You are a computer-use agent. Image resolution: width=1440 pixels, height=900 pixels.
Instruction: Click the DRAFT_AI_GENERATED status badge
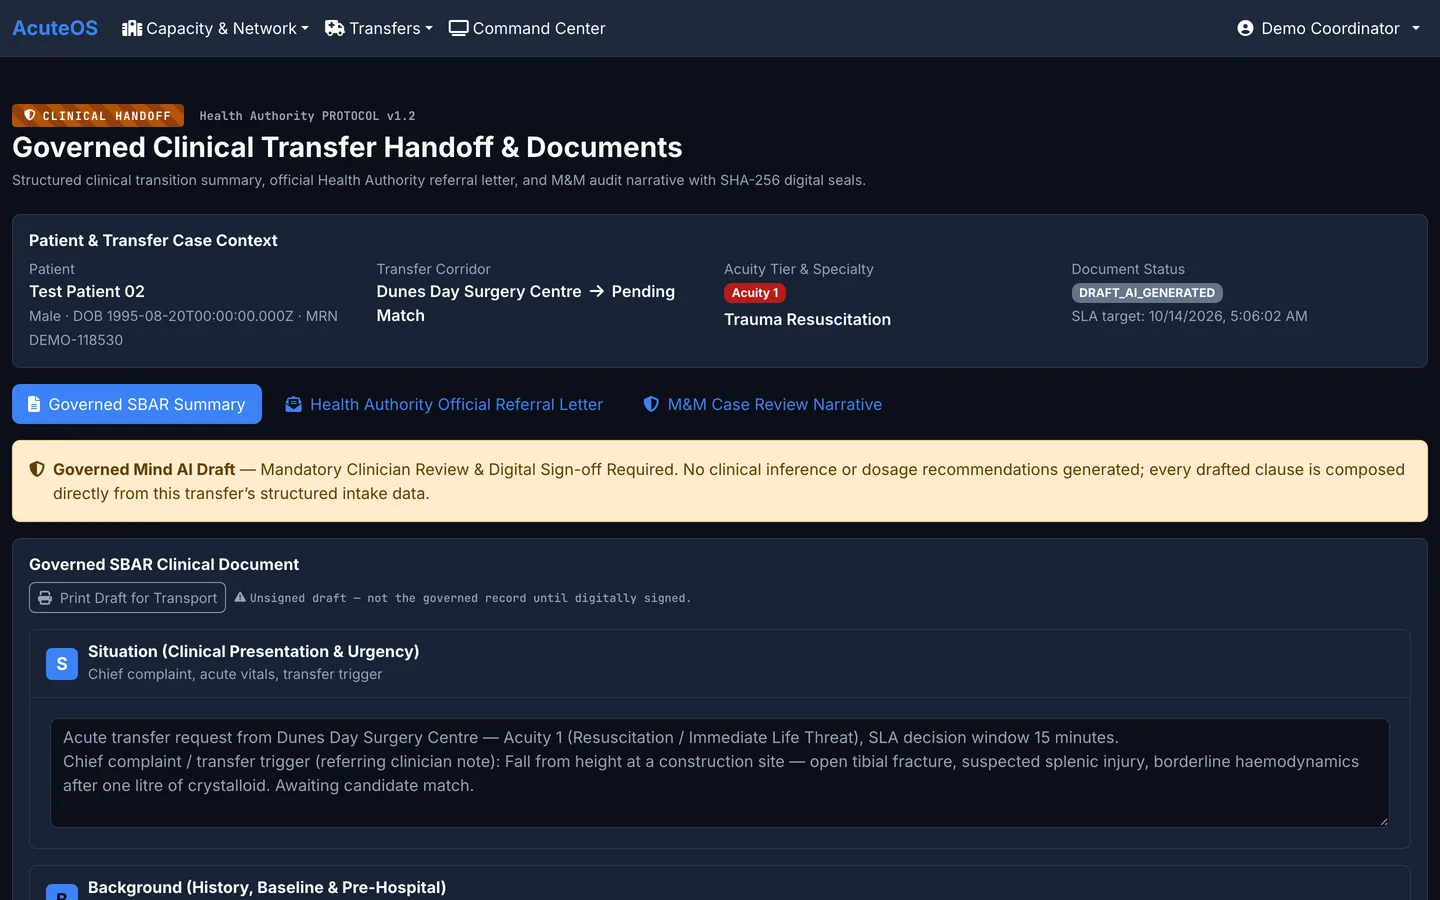tap(1147, 293)
